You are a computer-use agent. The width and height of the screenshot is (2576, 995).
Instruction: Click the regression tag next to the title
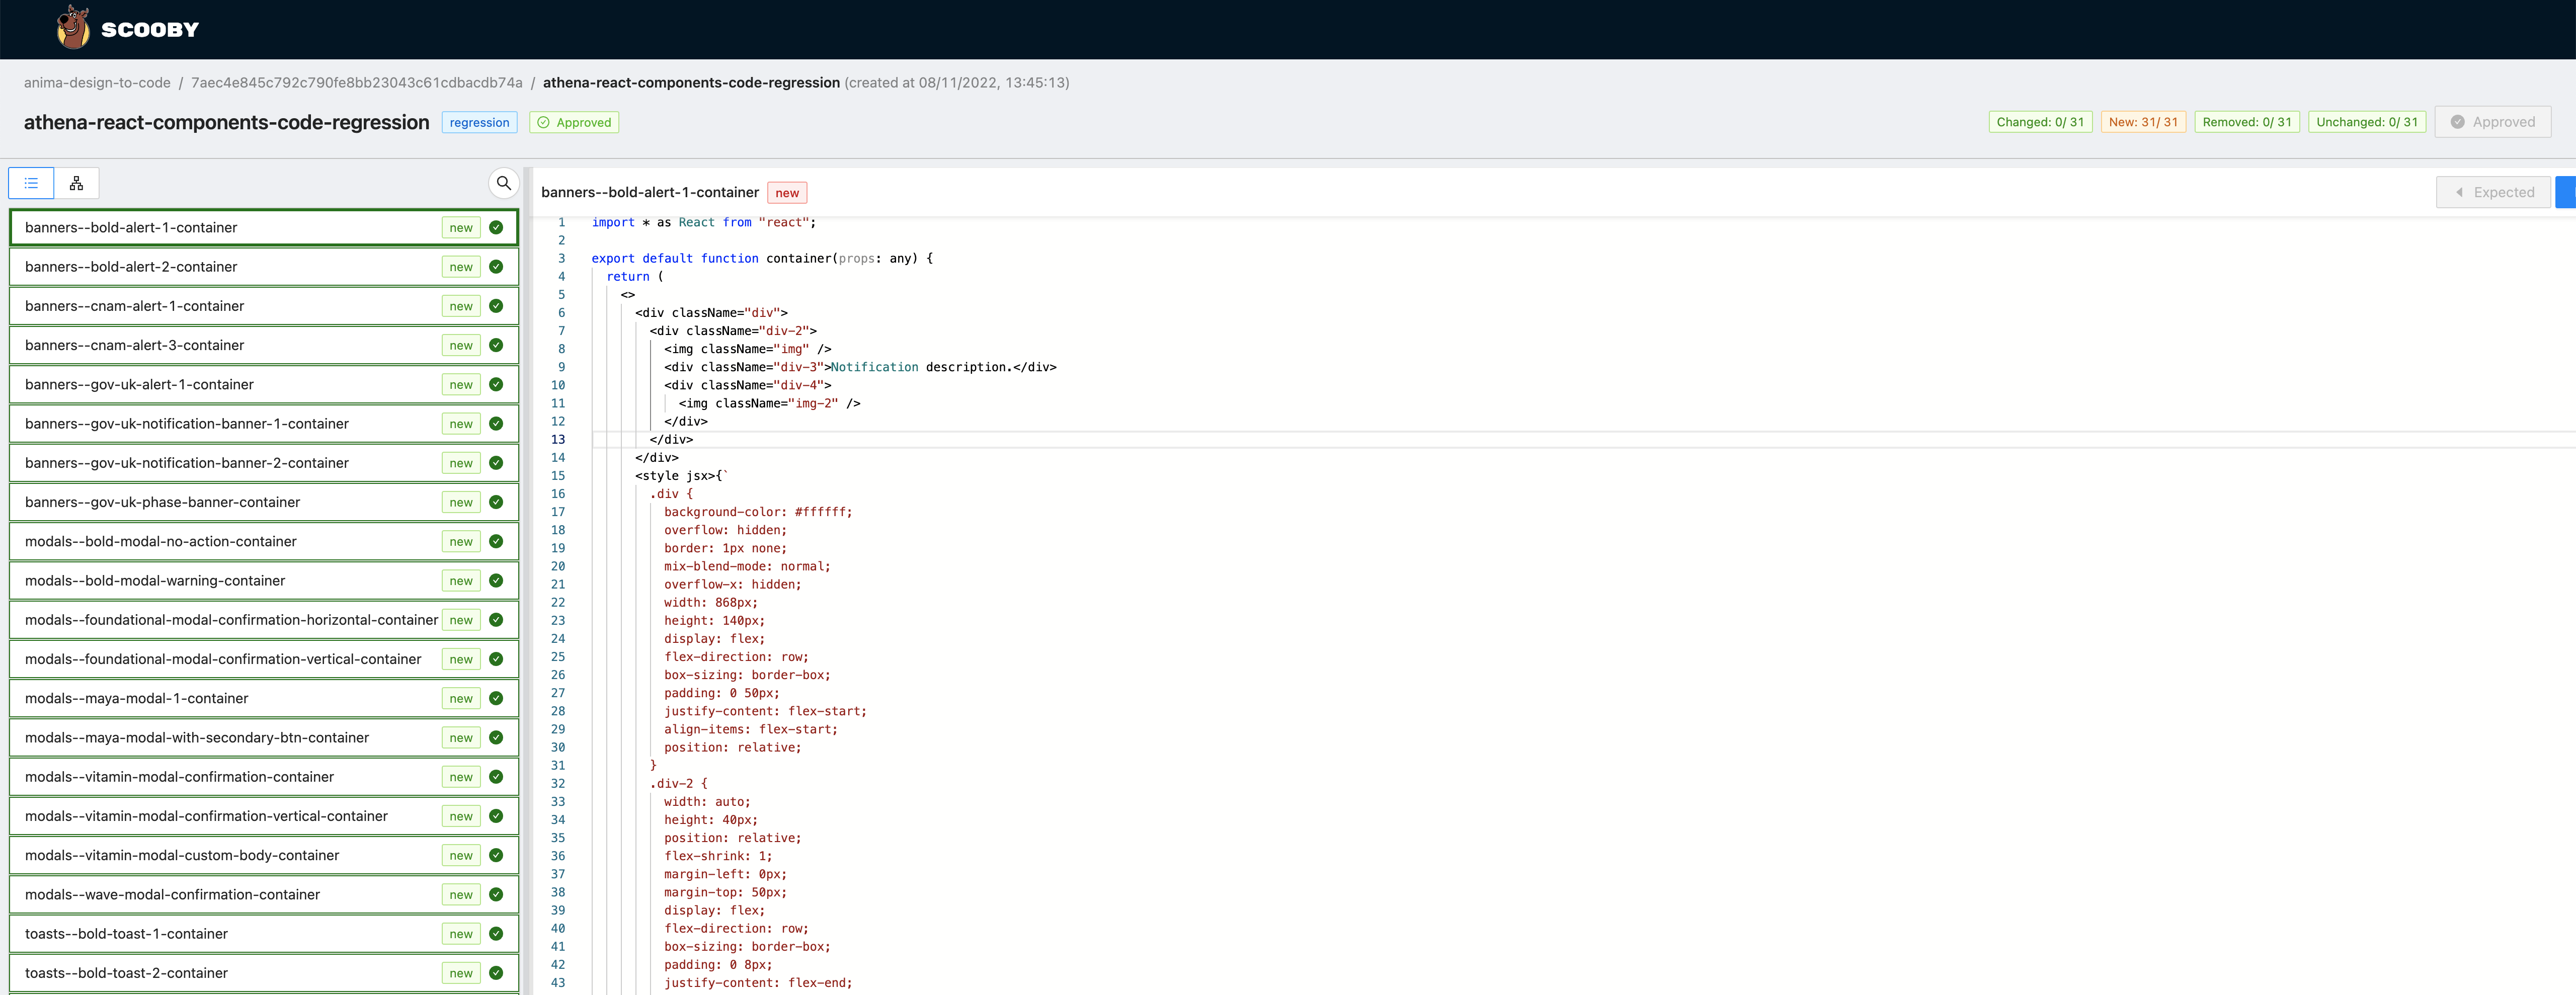[x=479, y=122]
